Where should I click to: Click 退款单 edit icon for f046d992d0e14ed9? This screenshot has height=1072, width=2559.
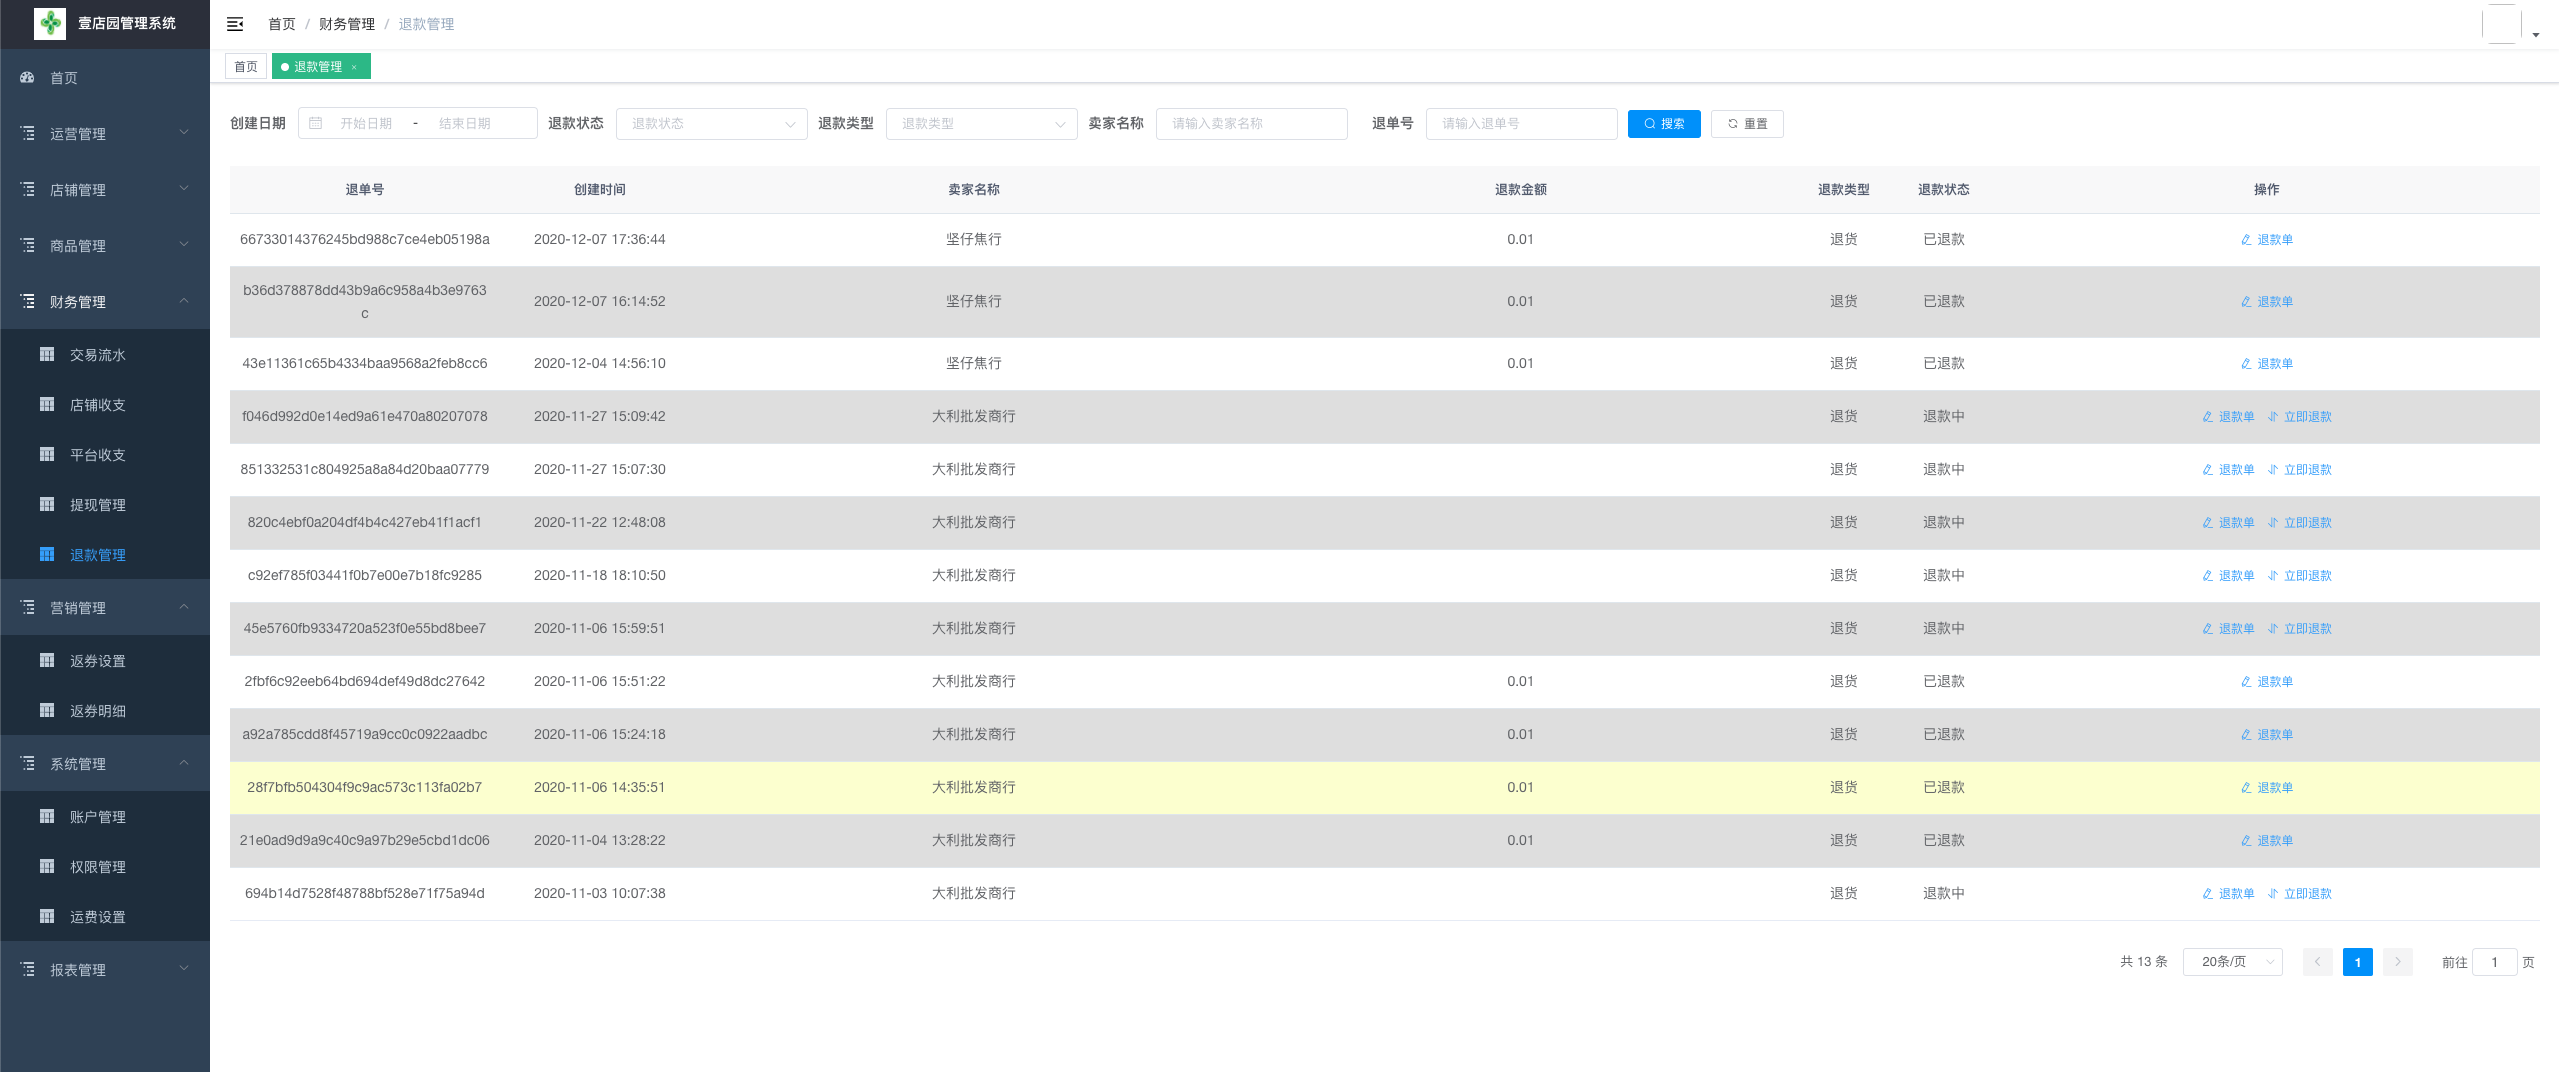pos(2208,417)
